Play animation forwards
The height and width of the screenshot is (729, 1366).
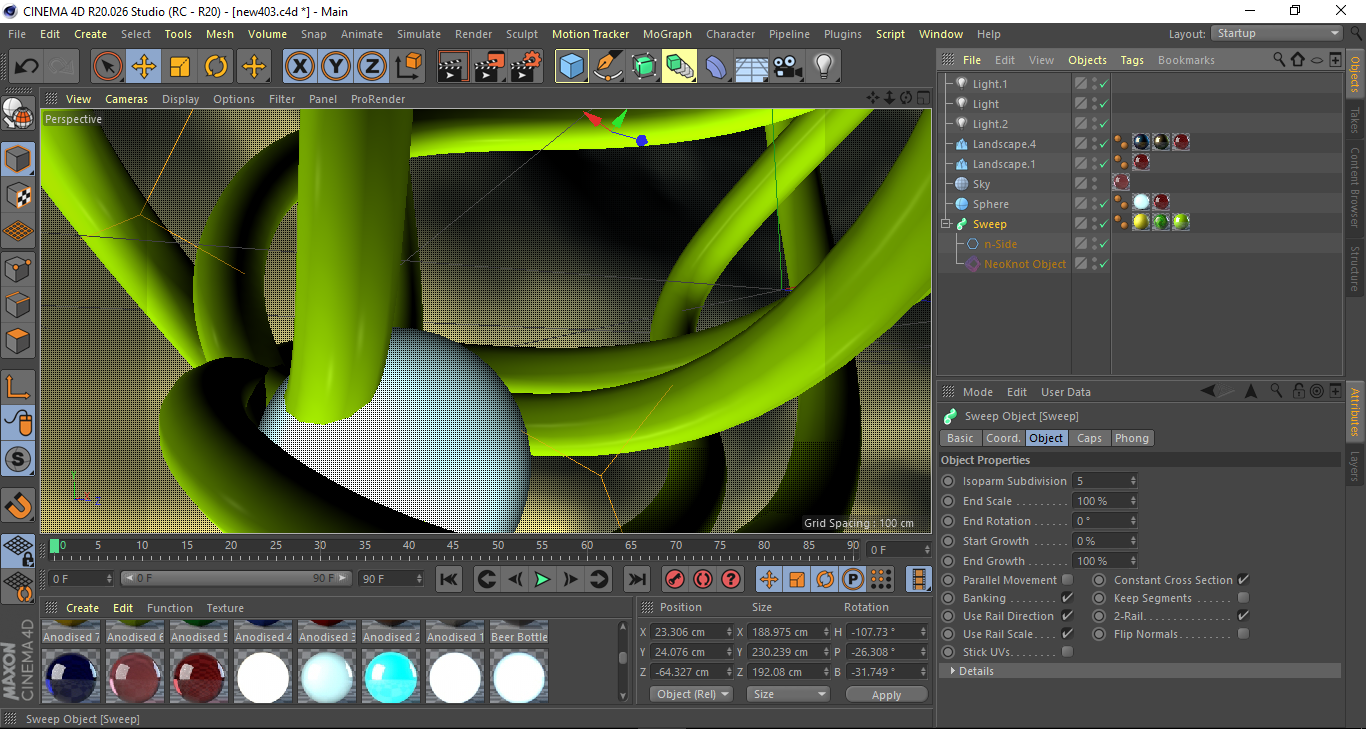point(542,579)
